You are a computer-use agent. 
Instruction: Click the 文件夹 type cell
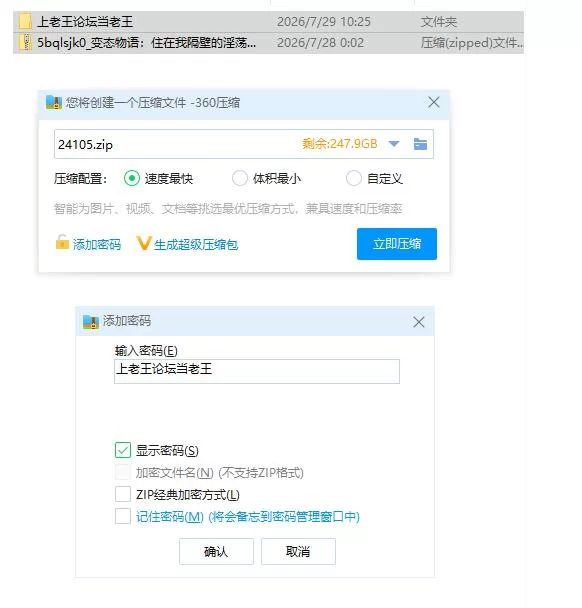point(439,21)
